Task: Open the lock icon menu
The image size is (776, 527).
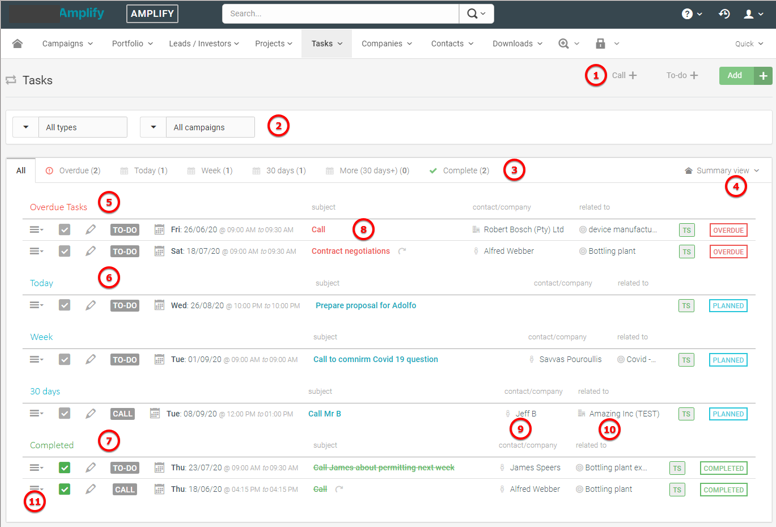Action: [x=600, y=44]
